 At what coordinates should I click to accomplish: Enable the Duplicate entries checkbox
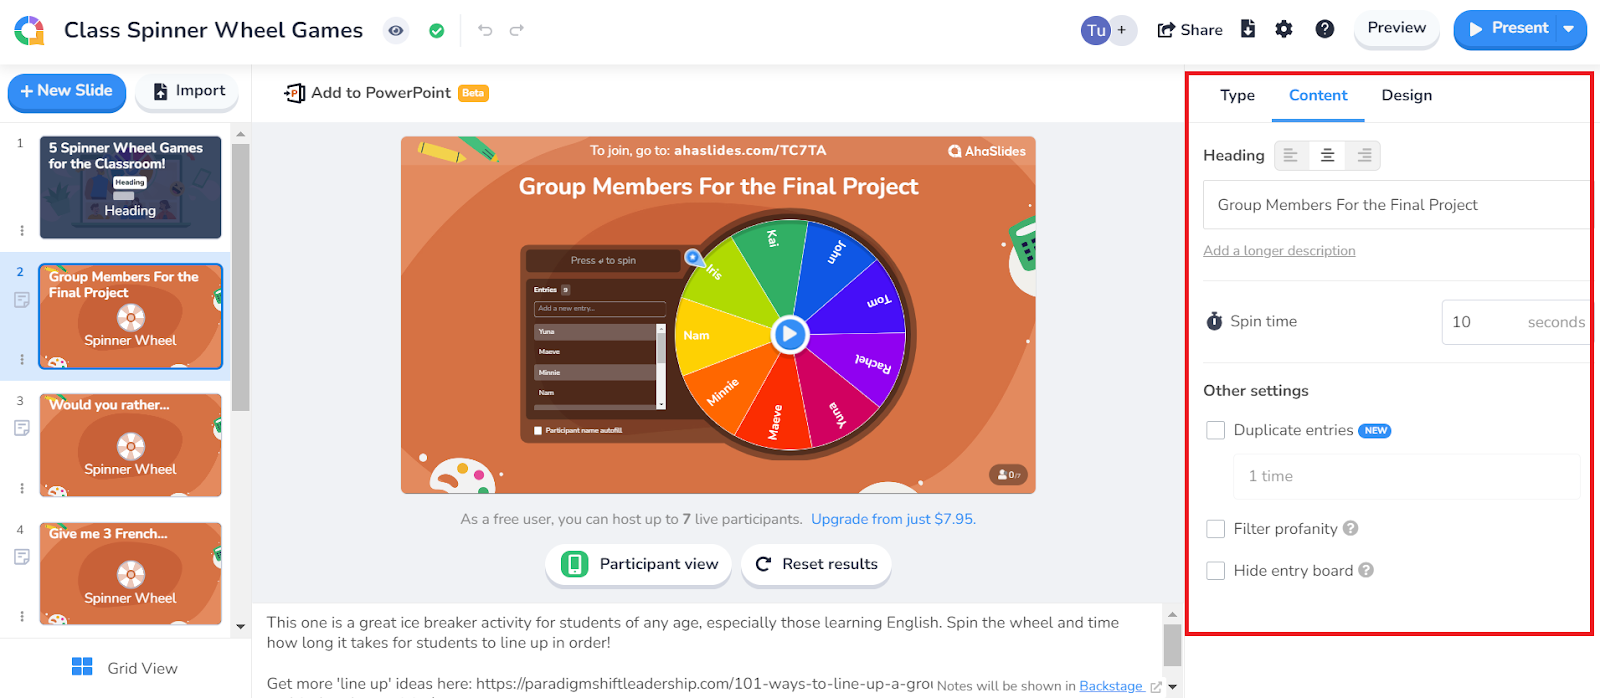[x=1216, y=430]
